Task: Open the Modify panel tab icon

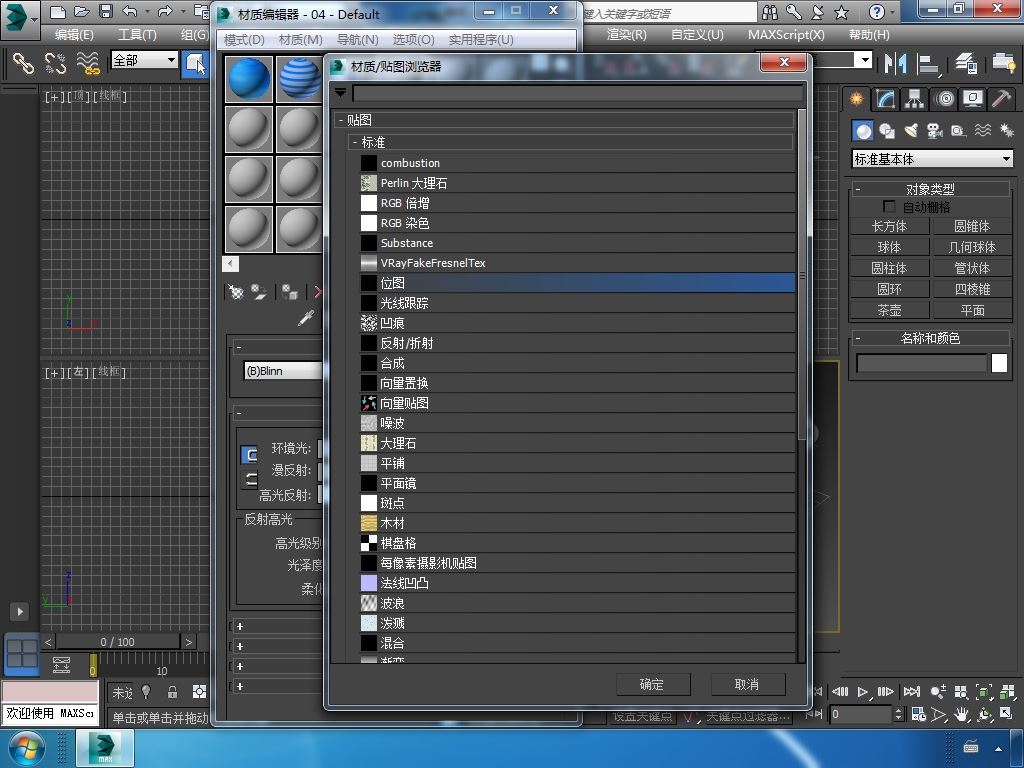Action: [885, 99]
